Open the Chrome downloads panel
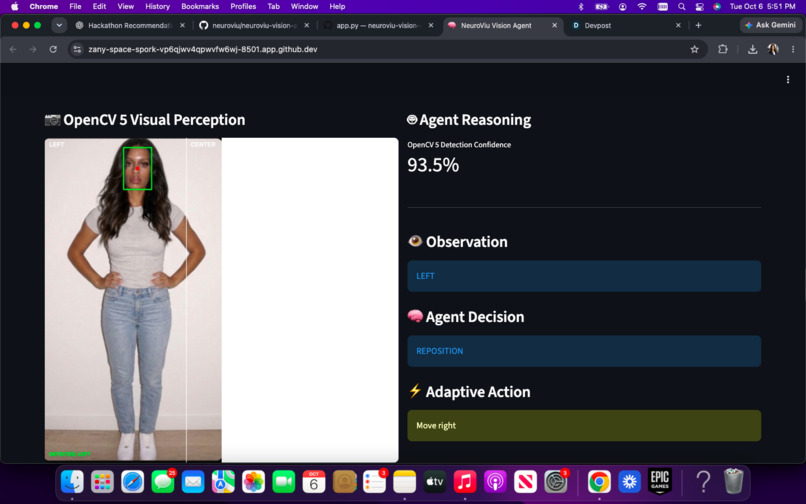 tap(753, 49)
